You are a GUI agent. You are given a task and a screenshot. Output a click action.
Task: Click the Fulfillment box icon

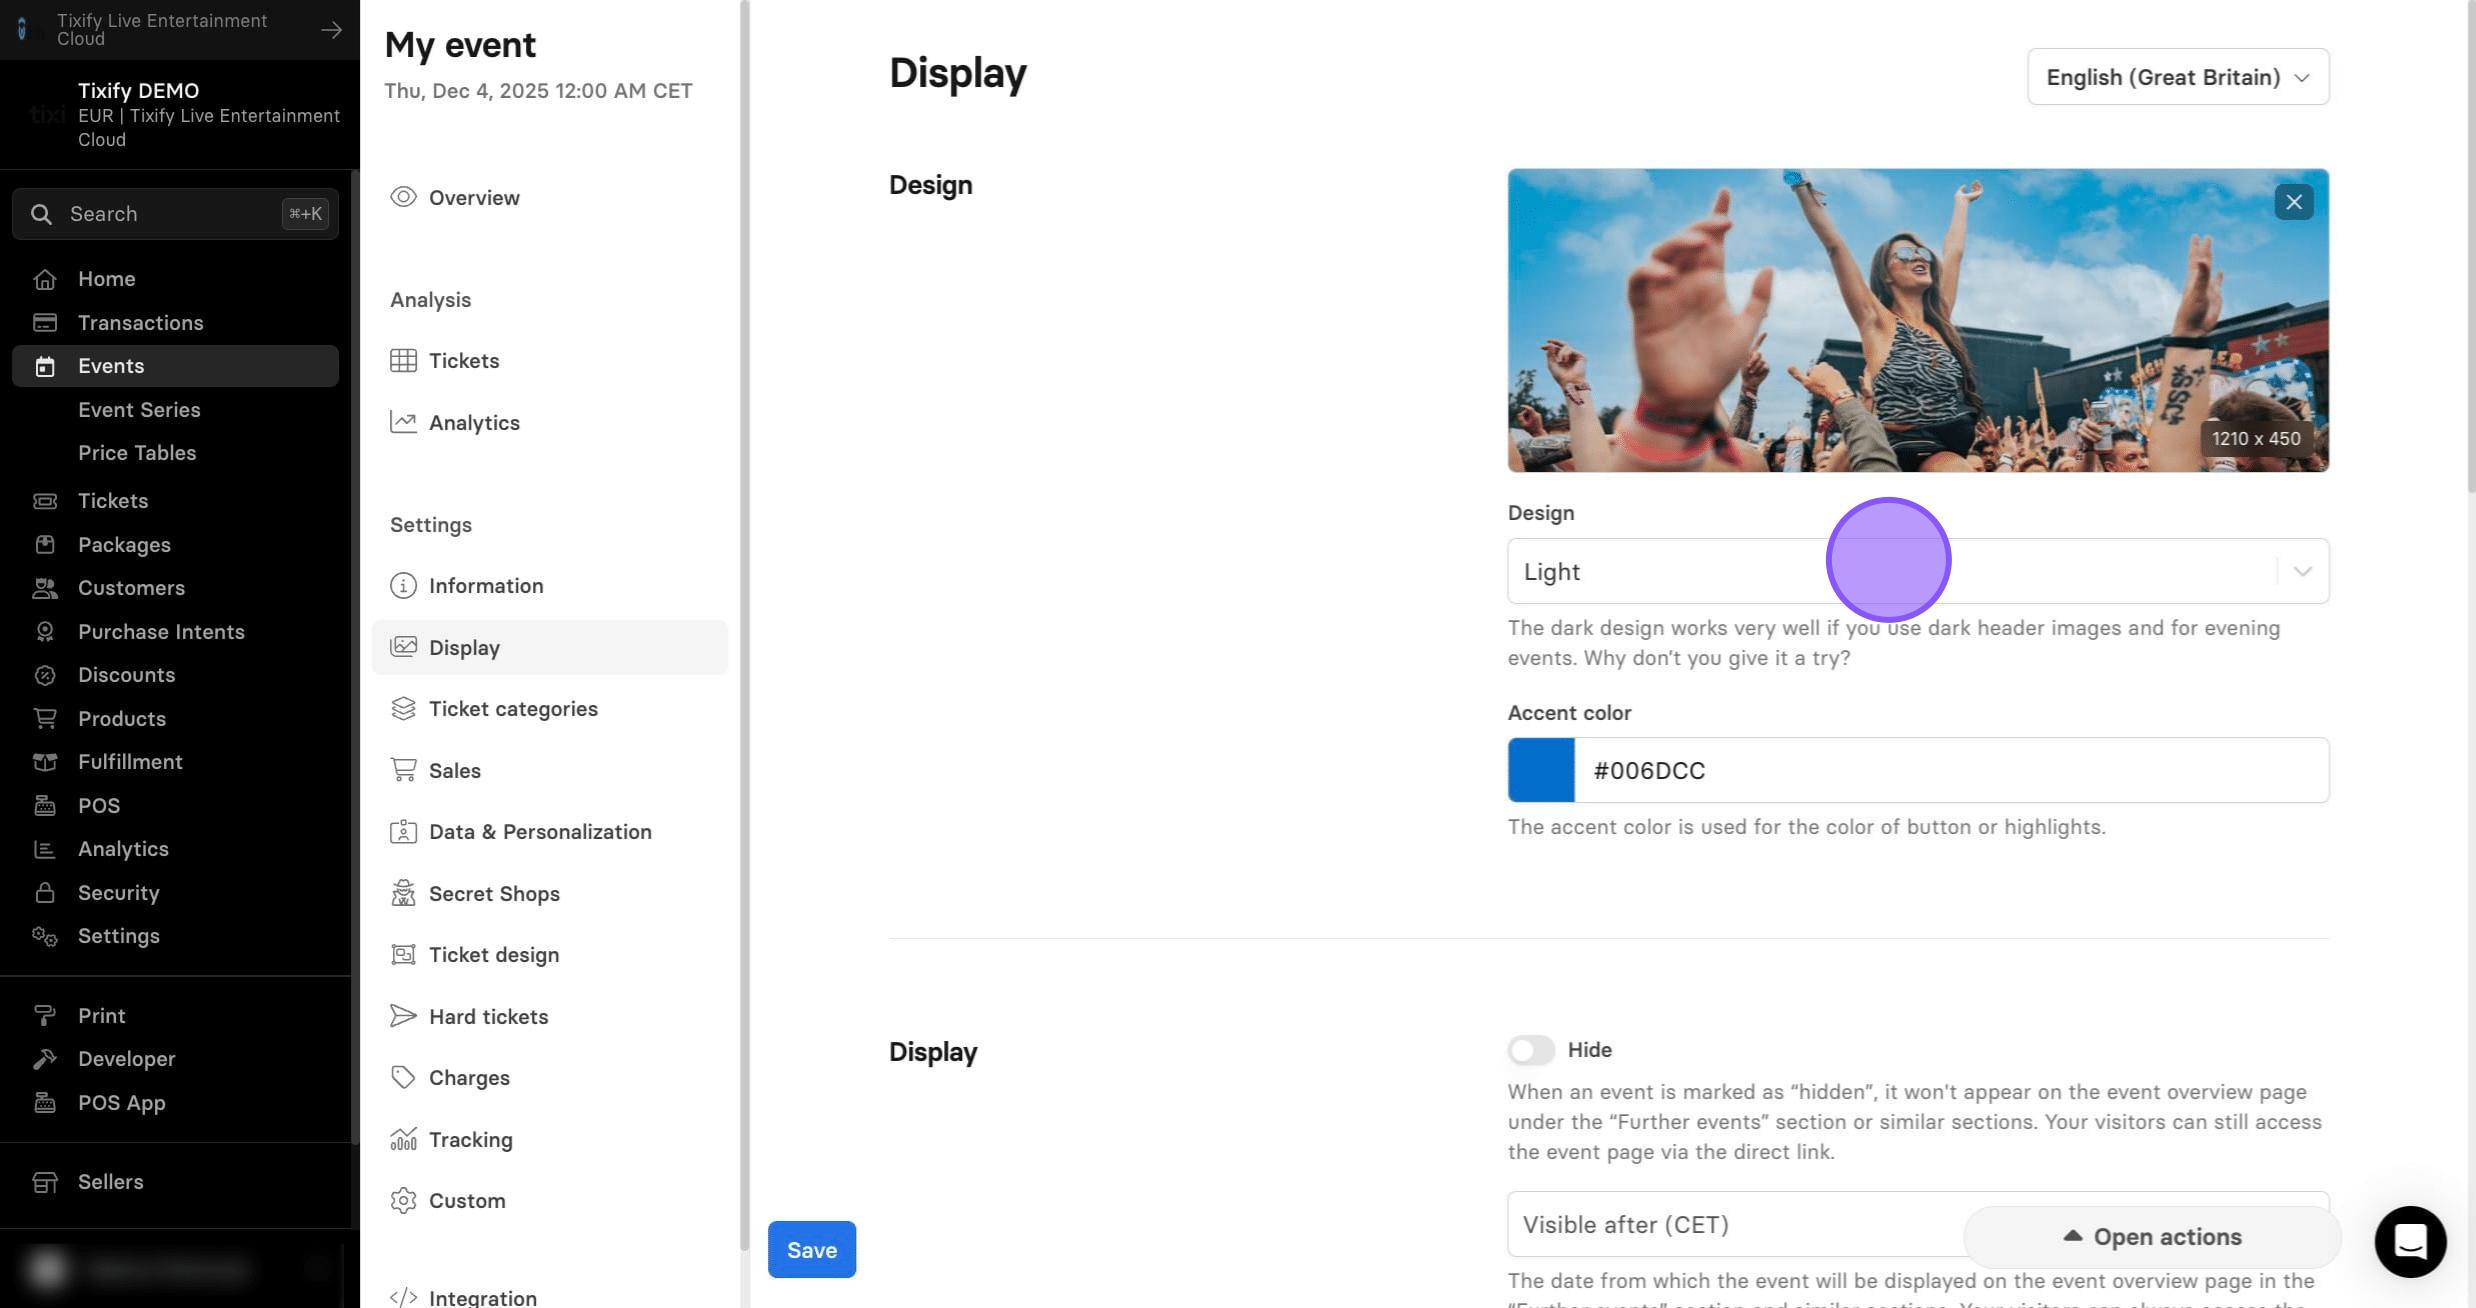pos(44,762)
